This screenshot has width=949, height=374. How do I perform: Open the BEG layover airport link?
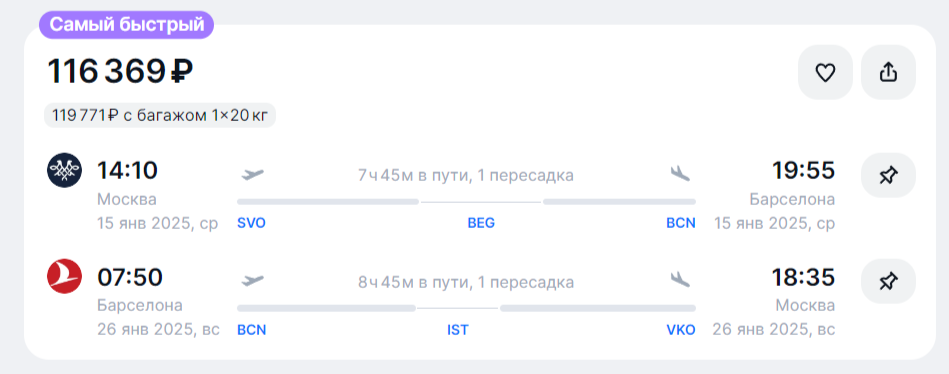pos(481,223)
